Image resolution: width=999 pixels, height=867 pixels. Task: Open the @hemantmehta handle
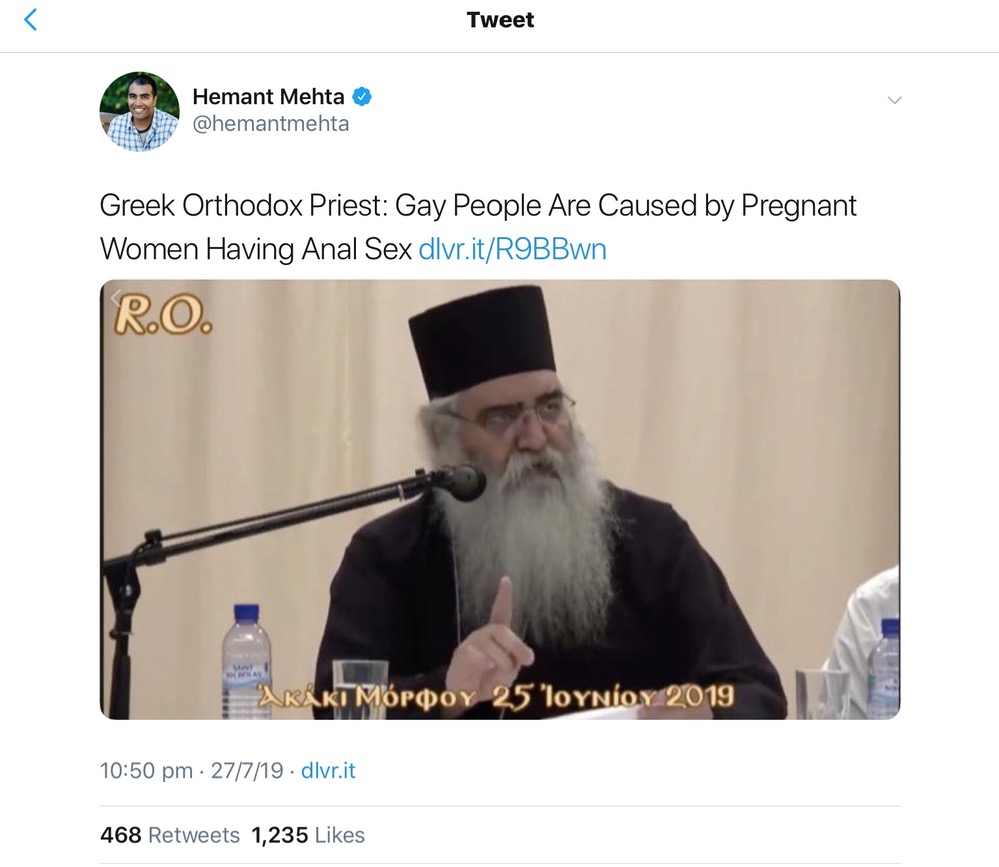270,125
